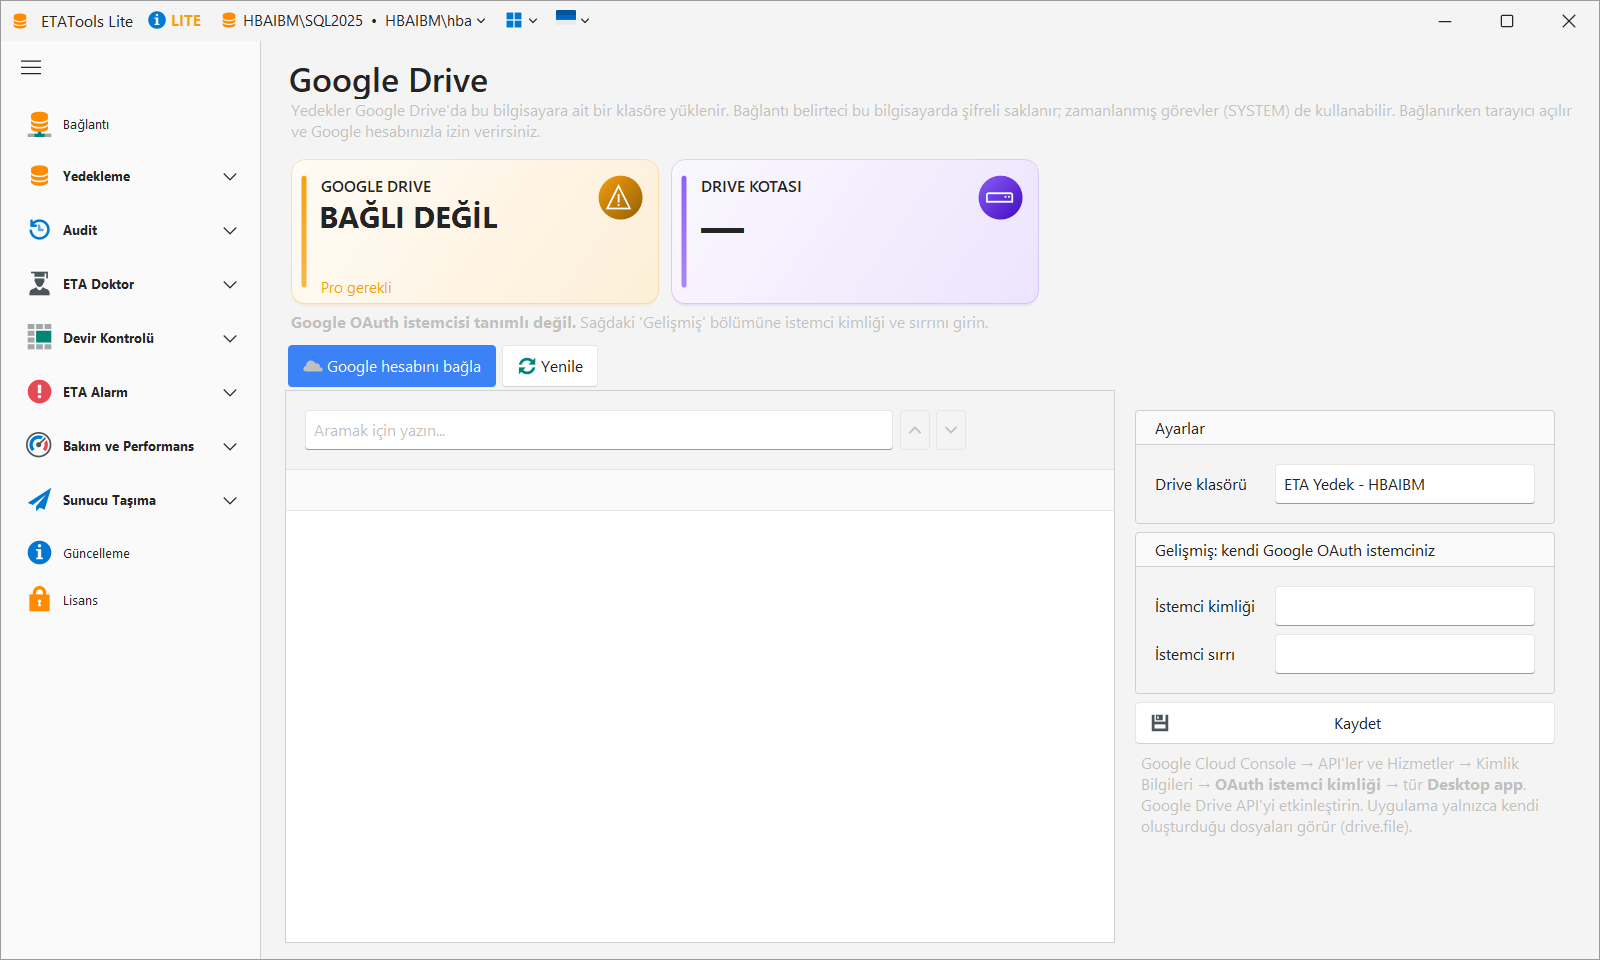The height and width of the screenshot is (960, 1600).
Task: Click the search previous up arrow
Action: coord(915,430)
